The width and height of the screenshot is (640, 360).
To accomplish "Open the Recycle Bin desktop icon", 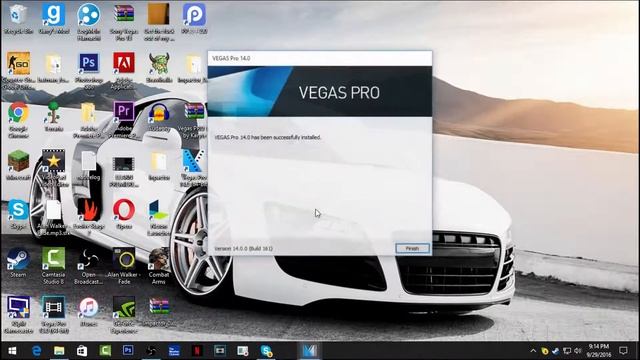I will tap(18, 18).
